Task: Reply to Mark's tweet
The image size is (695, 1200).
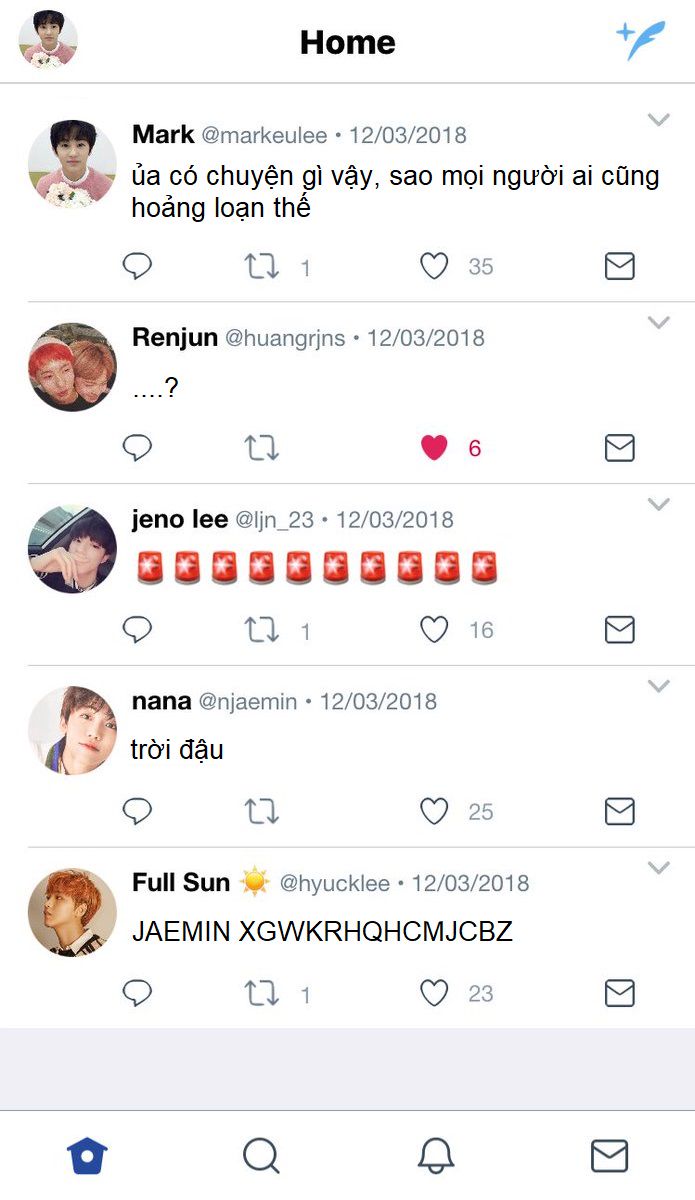Action: tap(137, 266)
